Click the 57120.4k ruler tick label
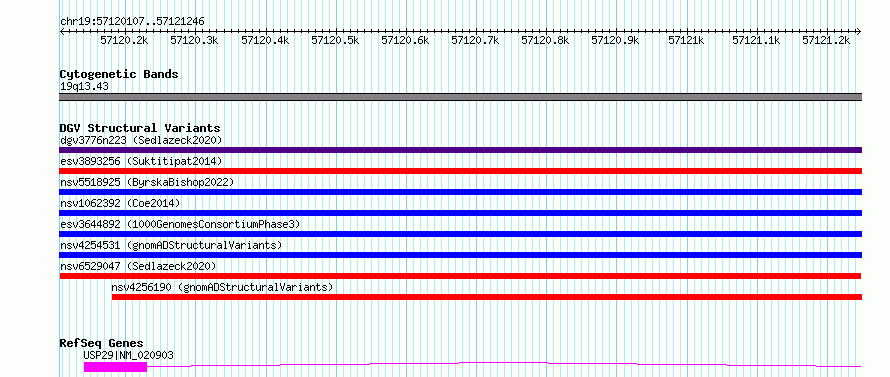890x377 pixels. (x=265, y=40)
